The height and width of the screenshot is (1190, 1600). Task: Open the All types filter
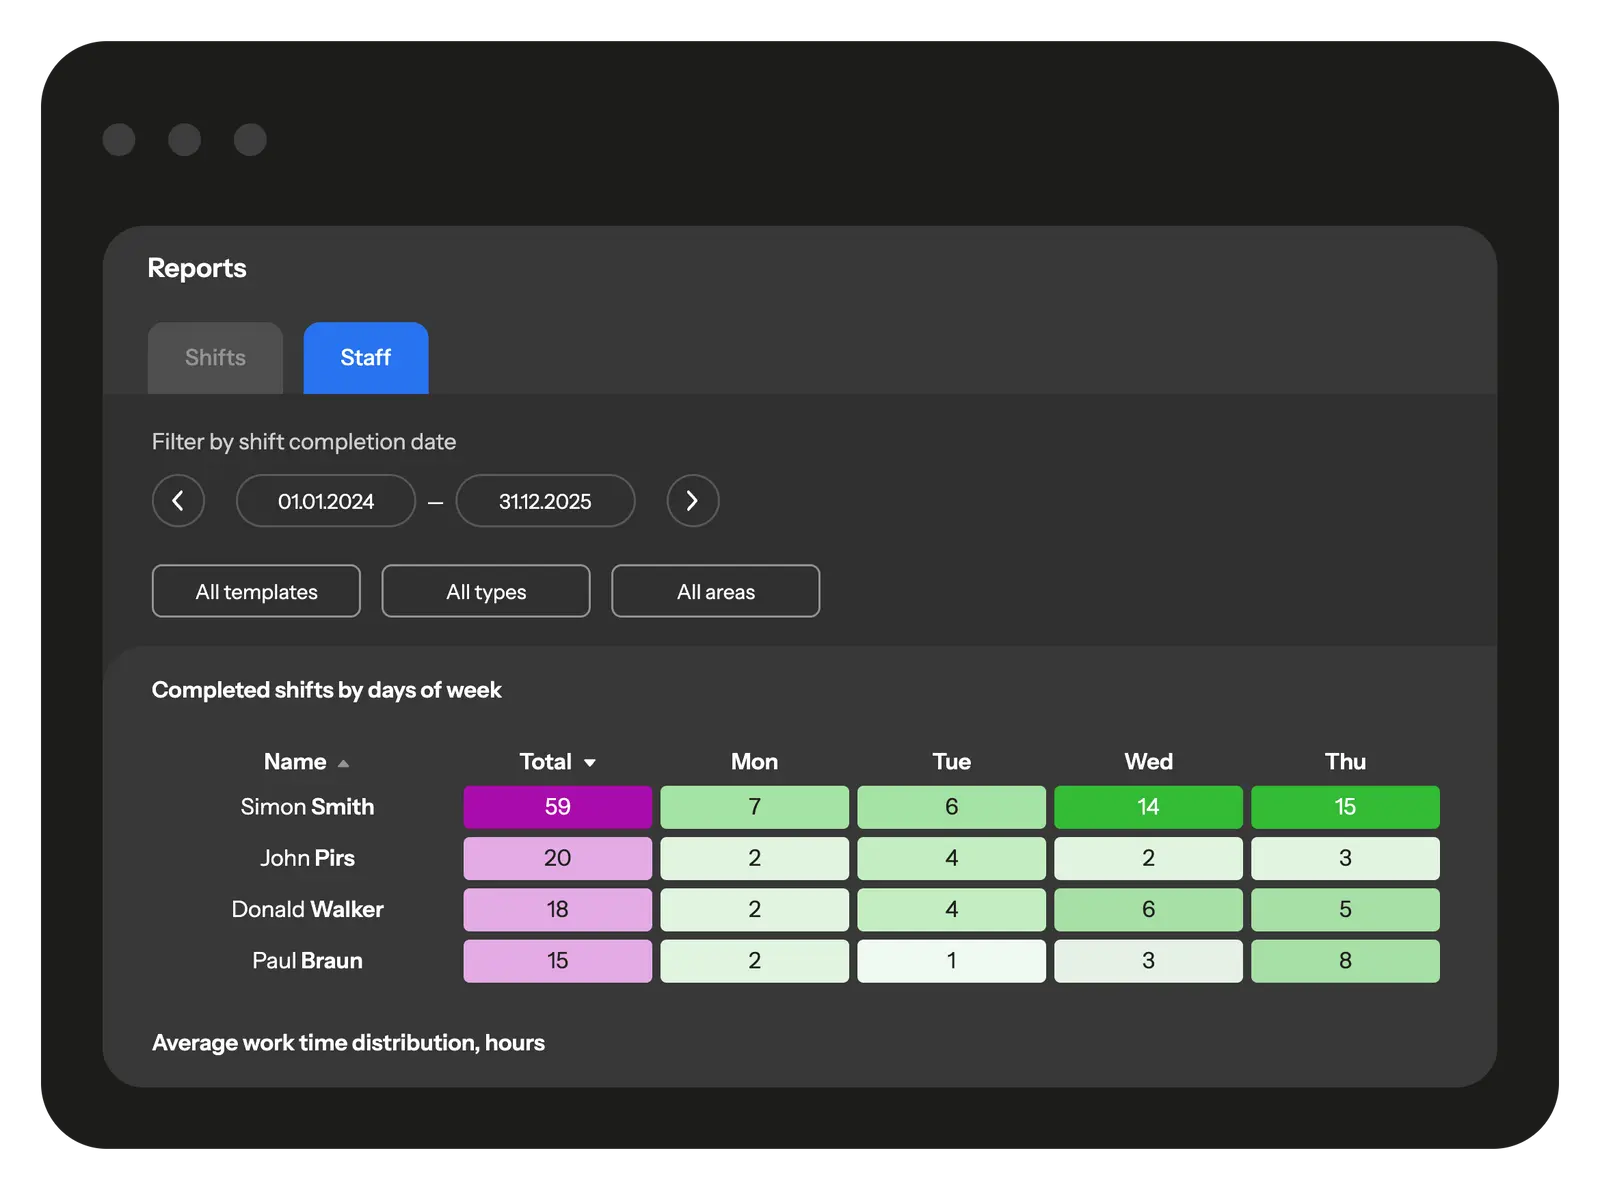coord(486,592)
